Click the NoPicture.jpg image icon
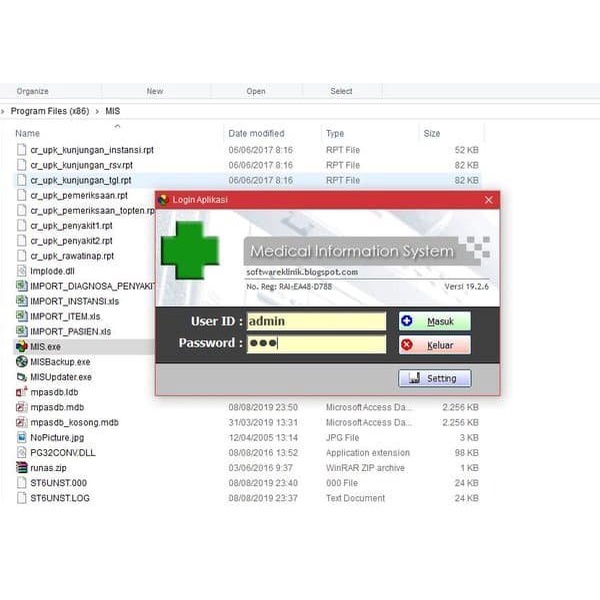600x600 pixels. 22,437
